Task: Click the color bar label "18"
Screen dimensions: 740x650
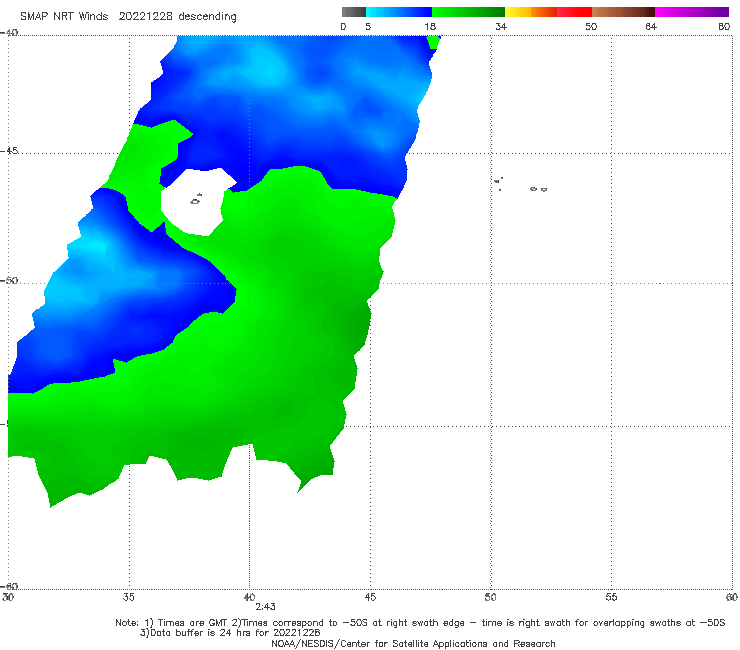Action: coord(430,26)
